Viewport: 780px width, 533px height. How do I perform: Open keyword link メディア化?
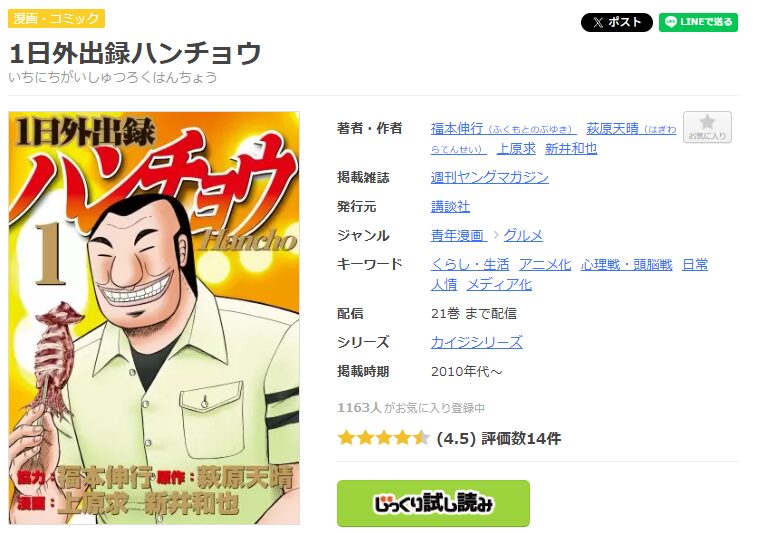click(x=499, y=284)
